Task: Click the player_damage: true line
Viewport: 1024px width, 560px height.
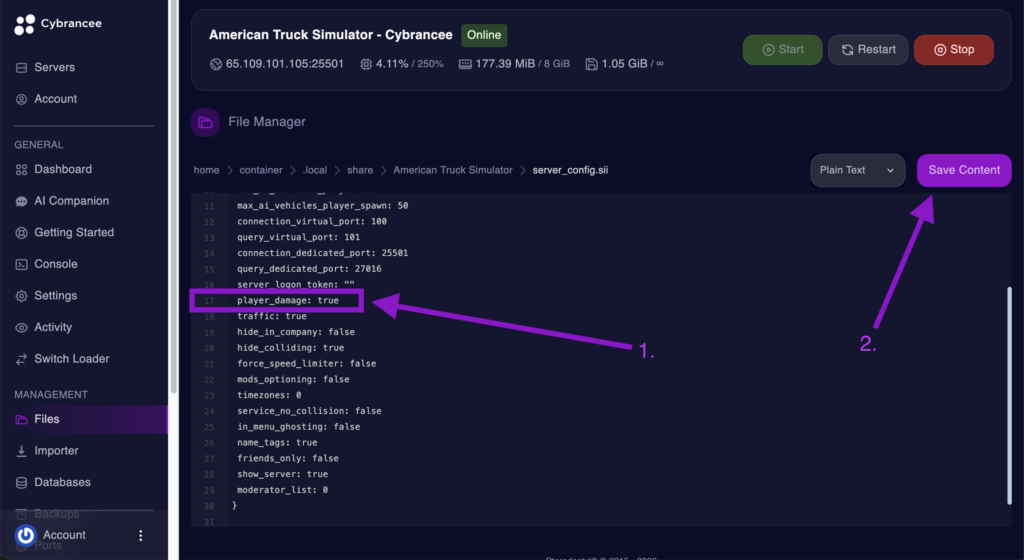Action: pos(288,300)
